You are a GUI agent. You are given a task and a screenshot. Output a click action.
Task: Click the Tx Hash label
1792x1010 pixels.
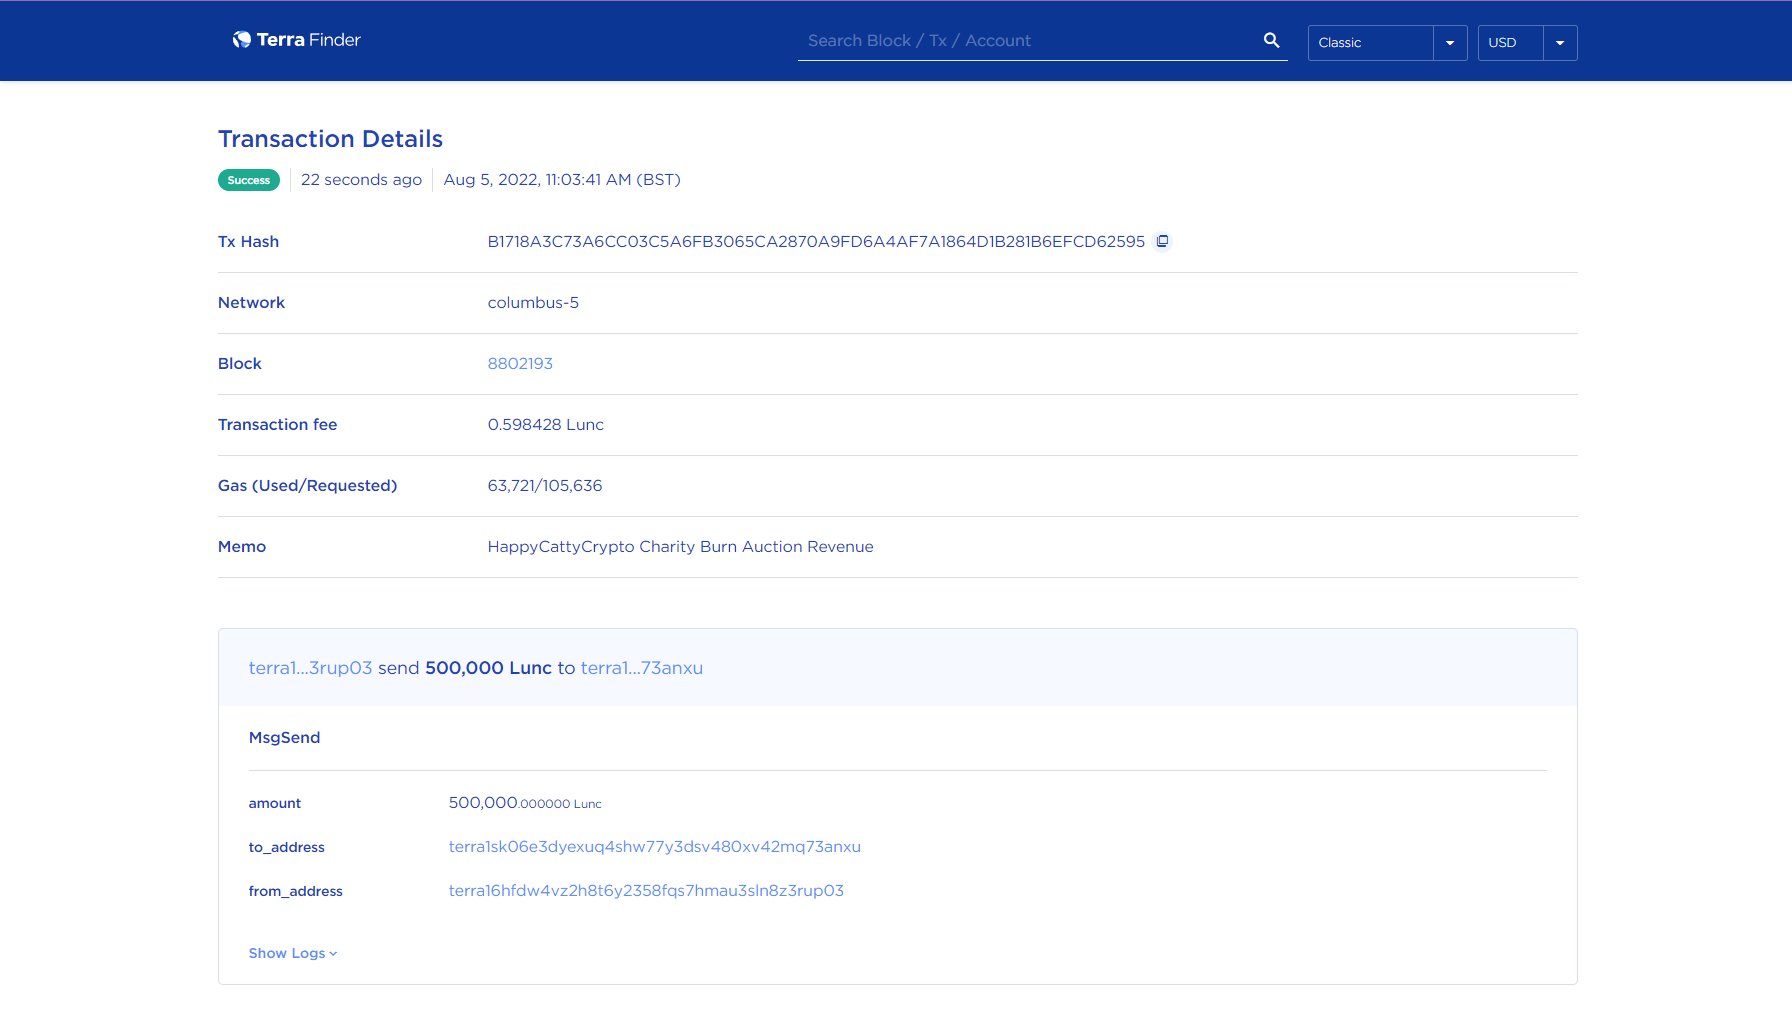tap(248, 242)
